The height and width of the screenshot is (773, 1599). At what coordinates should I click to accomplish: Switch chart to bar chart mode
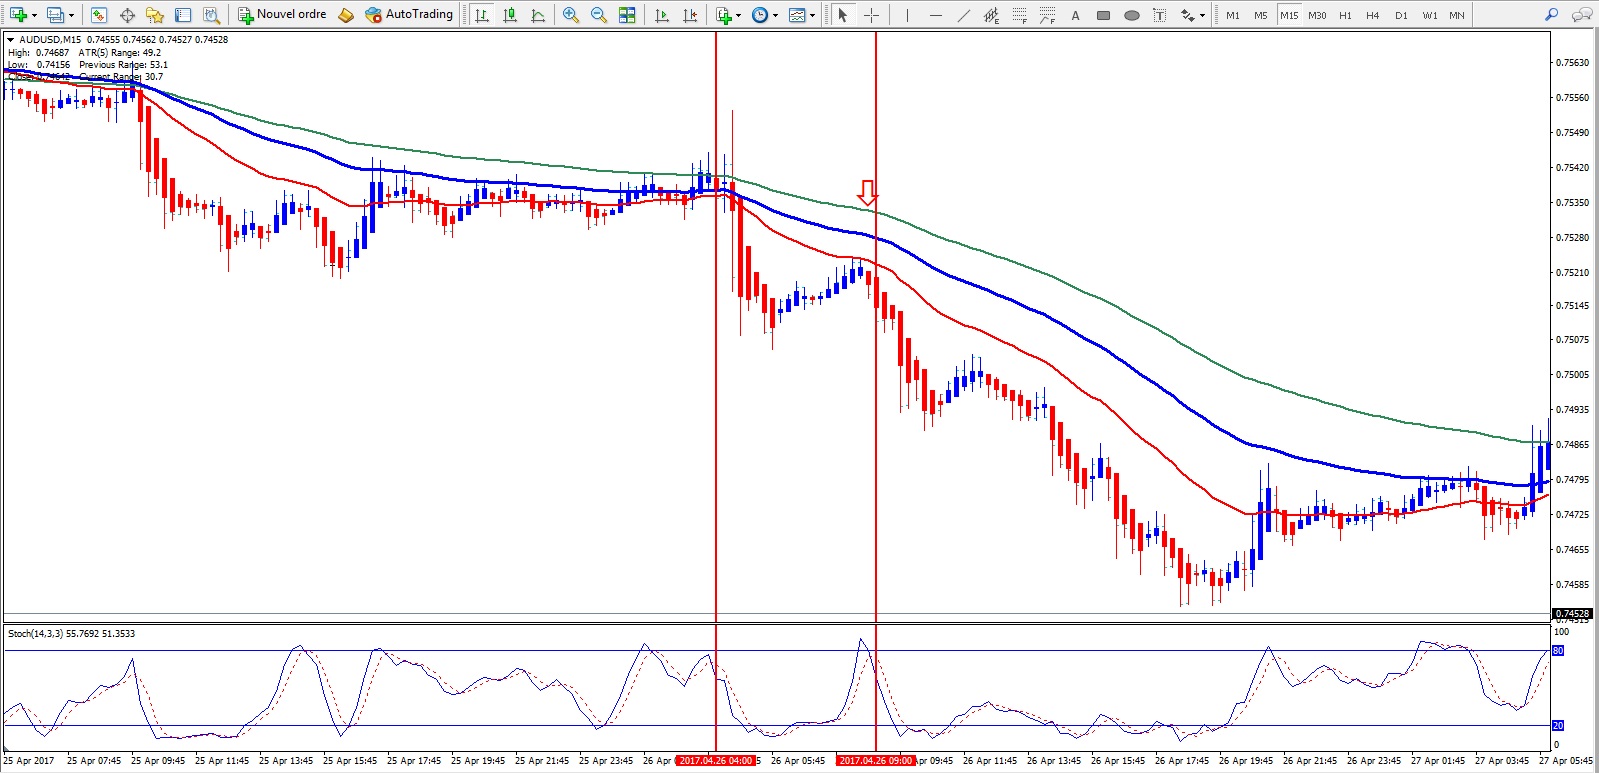(482, 15)
